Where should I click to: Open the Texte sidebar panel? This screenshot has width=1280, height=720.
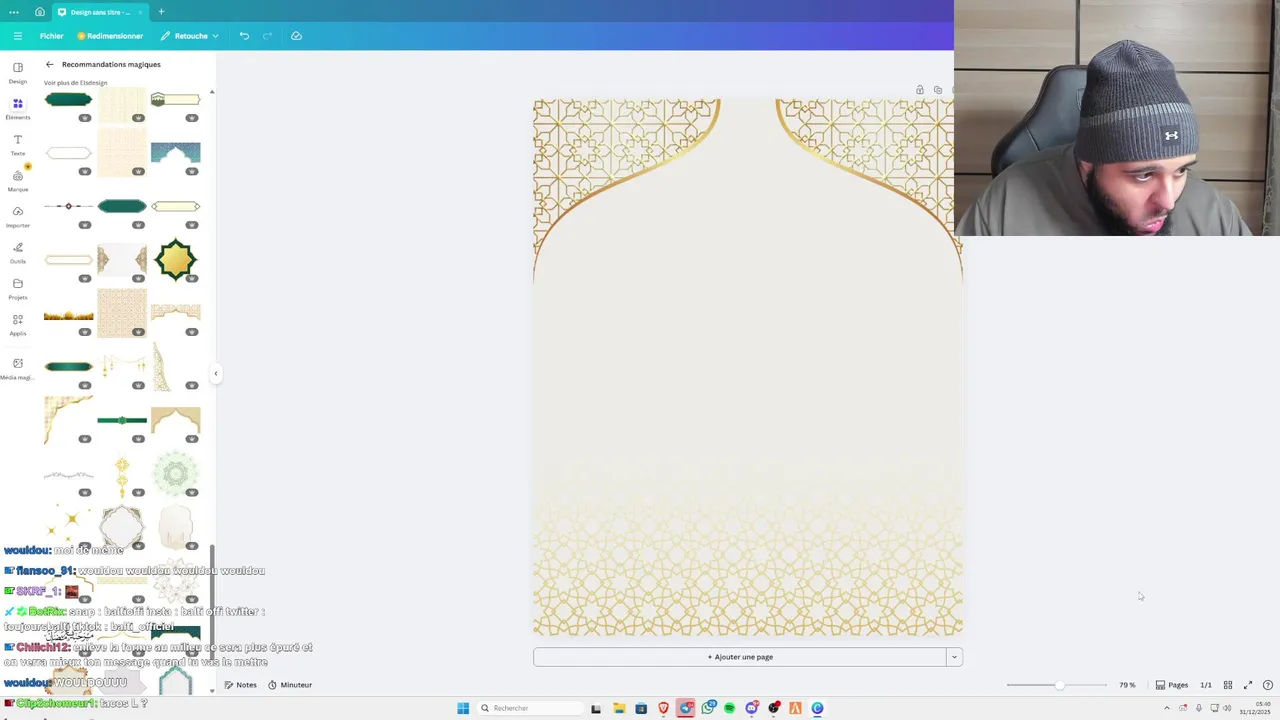click(x=18, y=144)
